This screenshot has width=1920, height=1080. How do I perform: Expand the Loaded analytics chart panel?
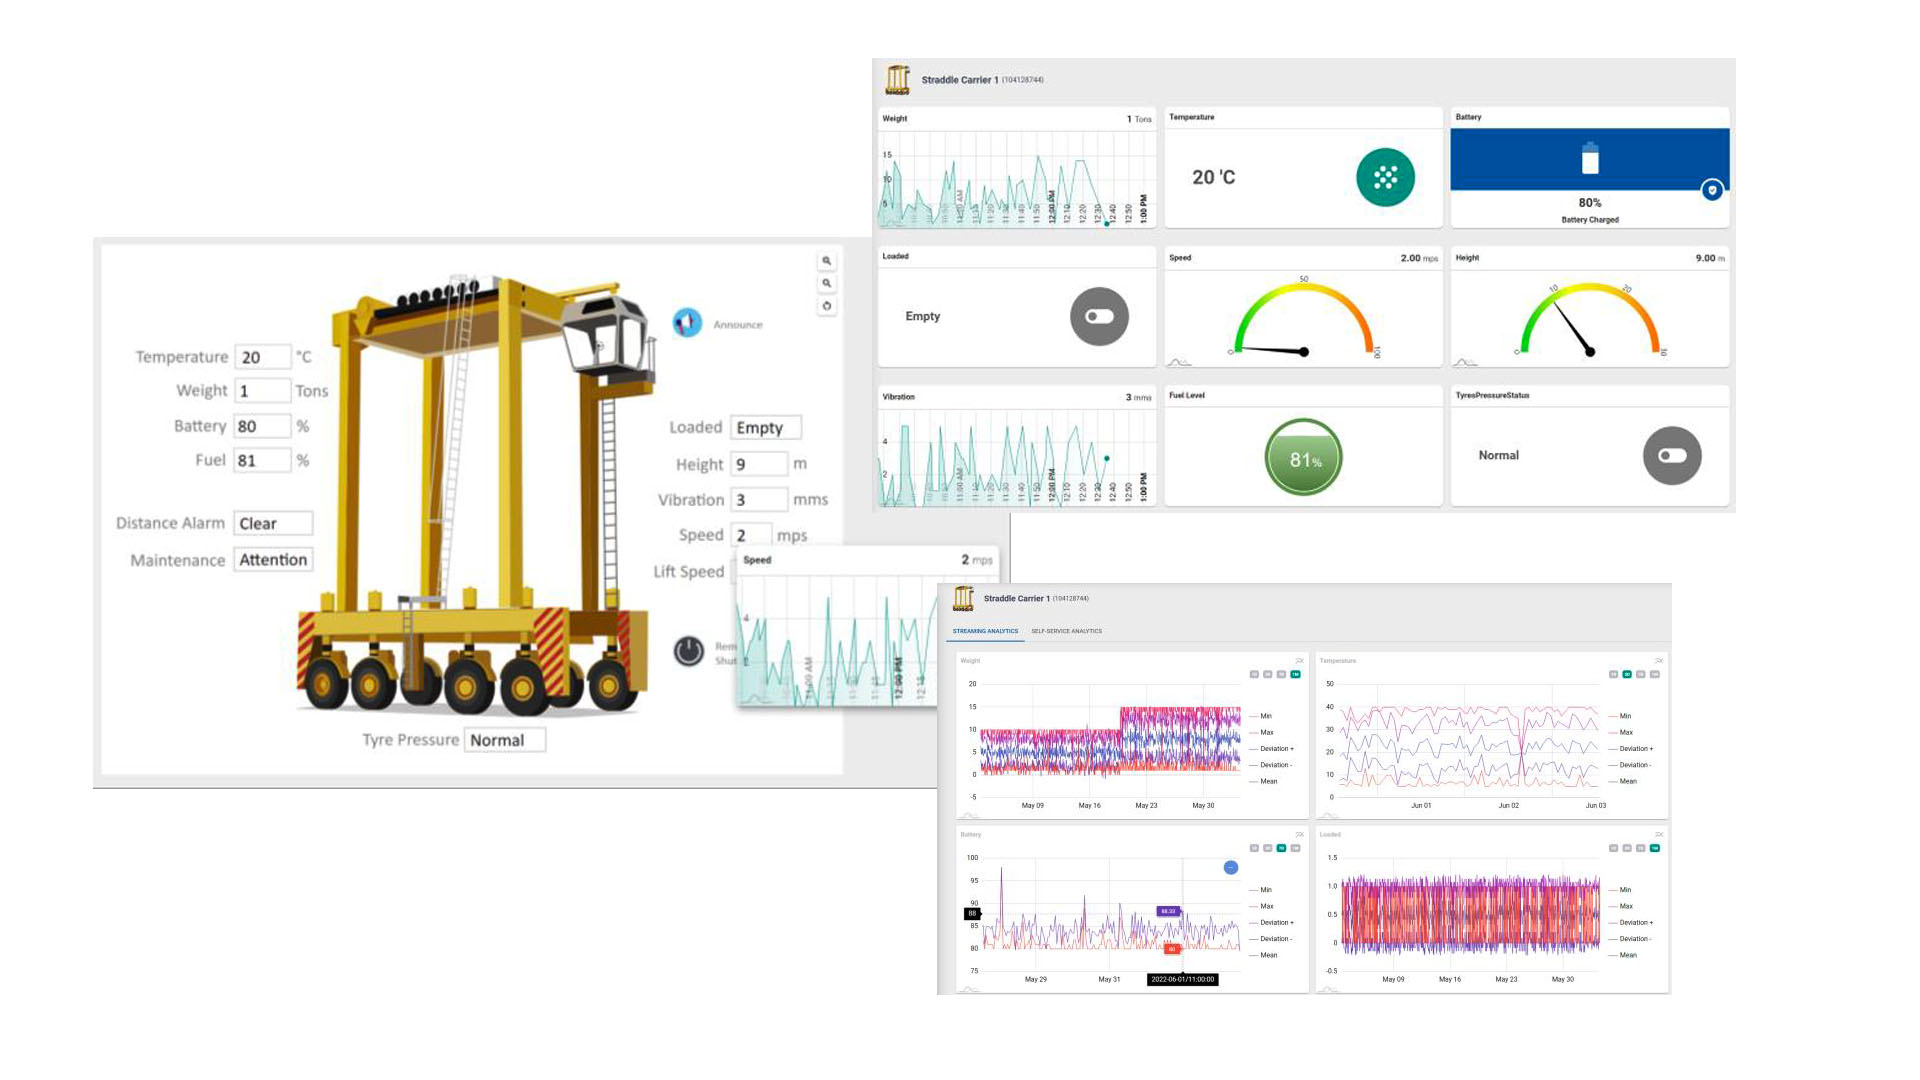pyautogui.click(x=1658, y=834)
